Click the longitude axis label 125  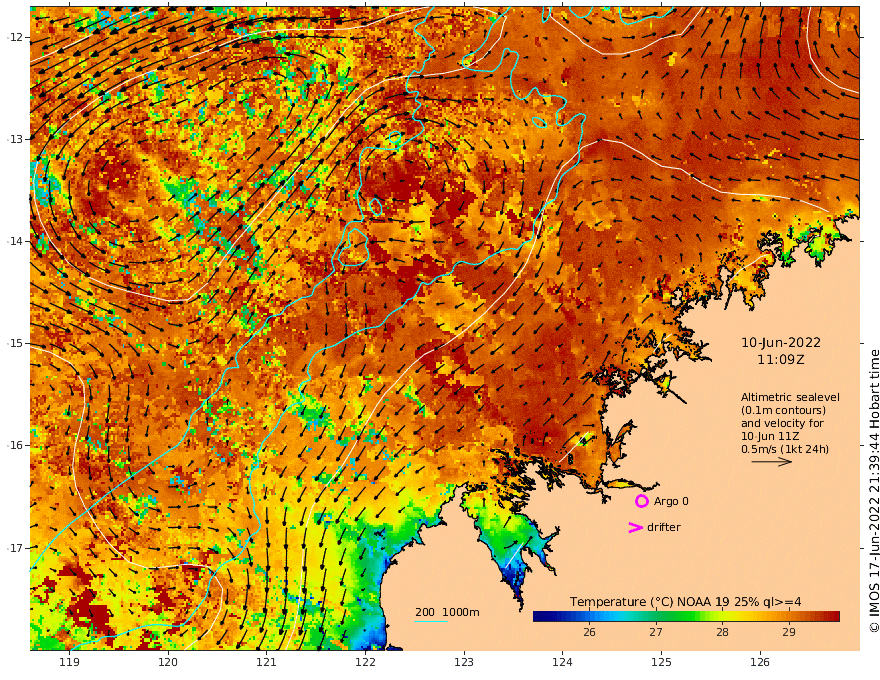coord(662,662)
